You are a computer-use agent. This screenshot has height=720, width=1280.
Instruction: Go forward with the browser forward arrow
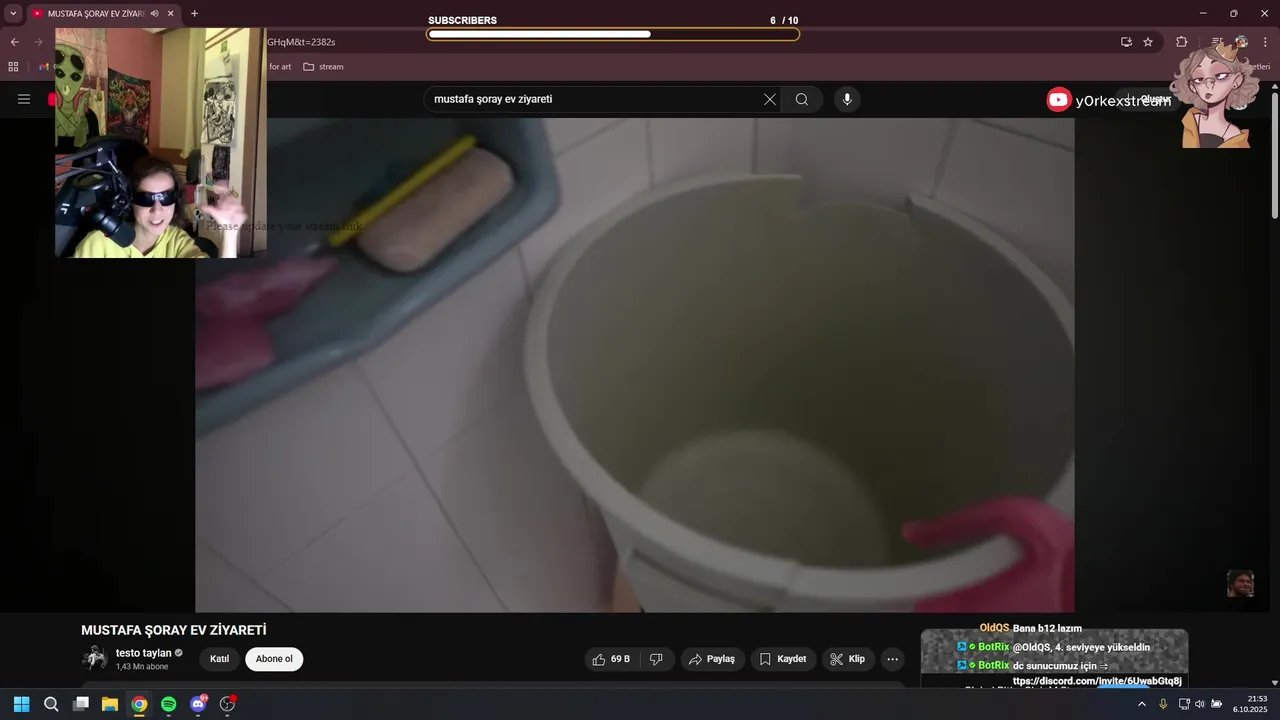click(x=38, y=42)
